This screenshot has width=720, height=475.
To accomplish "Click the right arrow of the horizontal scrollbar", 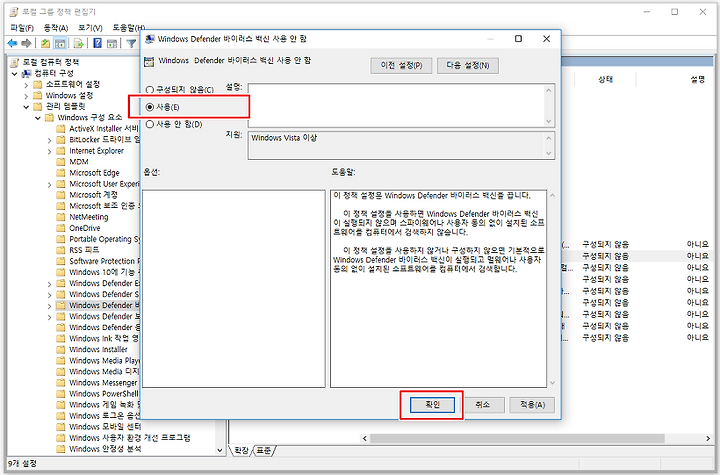I will (708, 439).
